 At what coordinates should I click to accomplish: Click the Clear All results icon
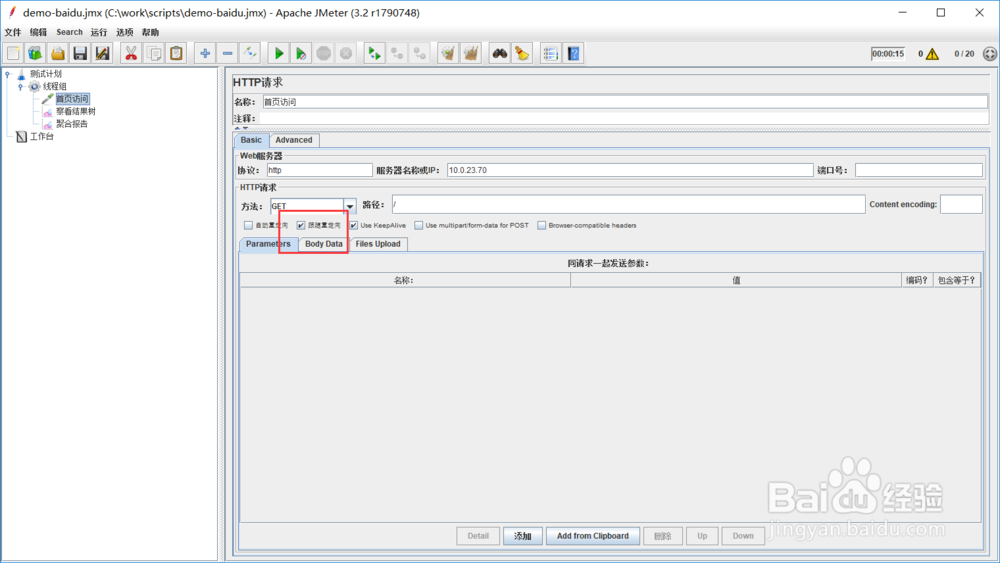pos(471,54)
